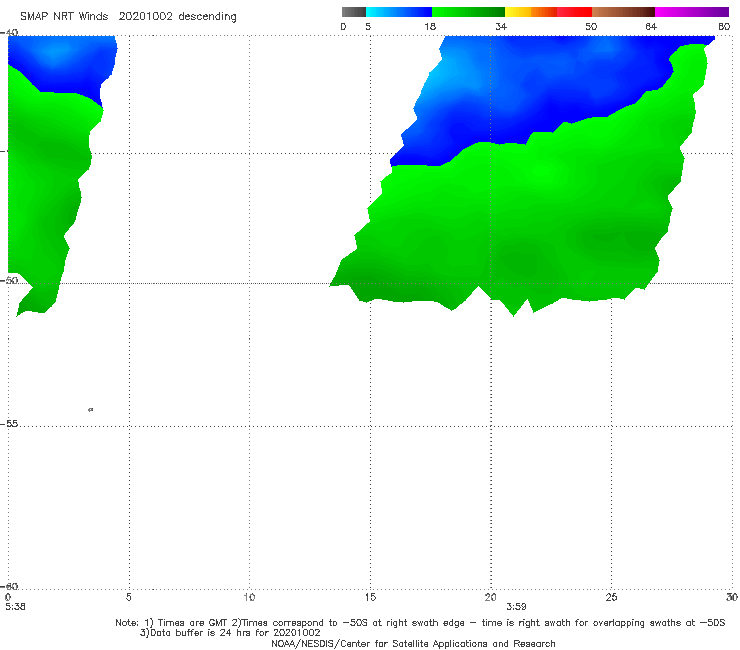
Task: Click the blue segment of the wind color bar
Action: pos(399,12)
